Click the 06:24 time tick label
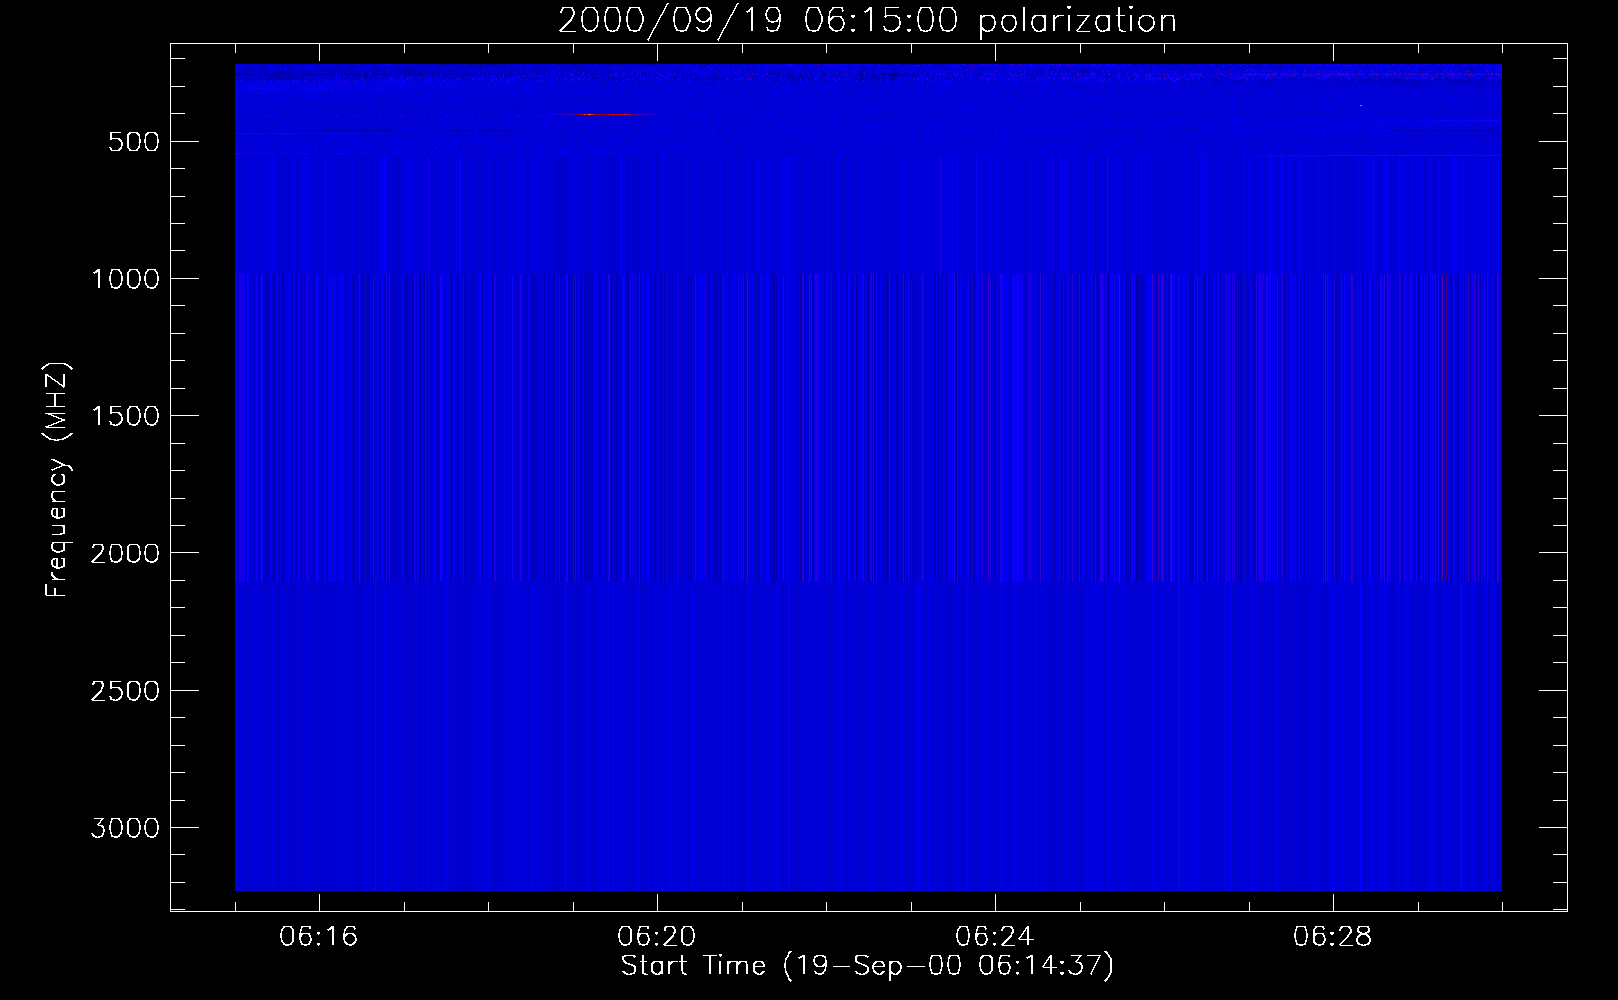This screenshot has width=1618, height=1000. point(995,937)
